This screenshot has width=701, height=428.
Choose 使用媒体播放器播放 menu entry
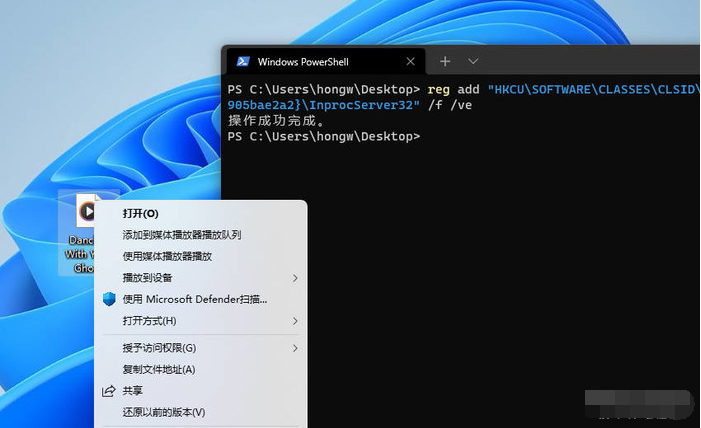point(167,256)
